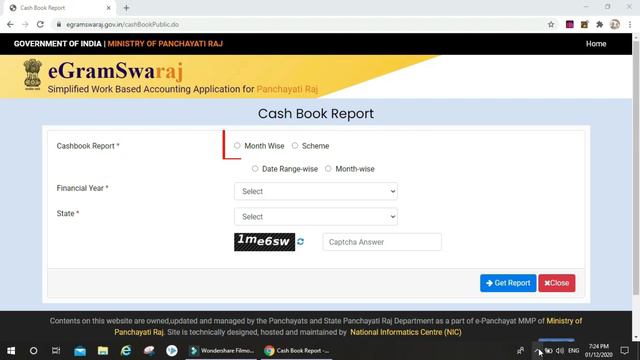The image size is (640, 360).
Task: Open a new browser tab
Action: point(126,8)
